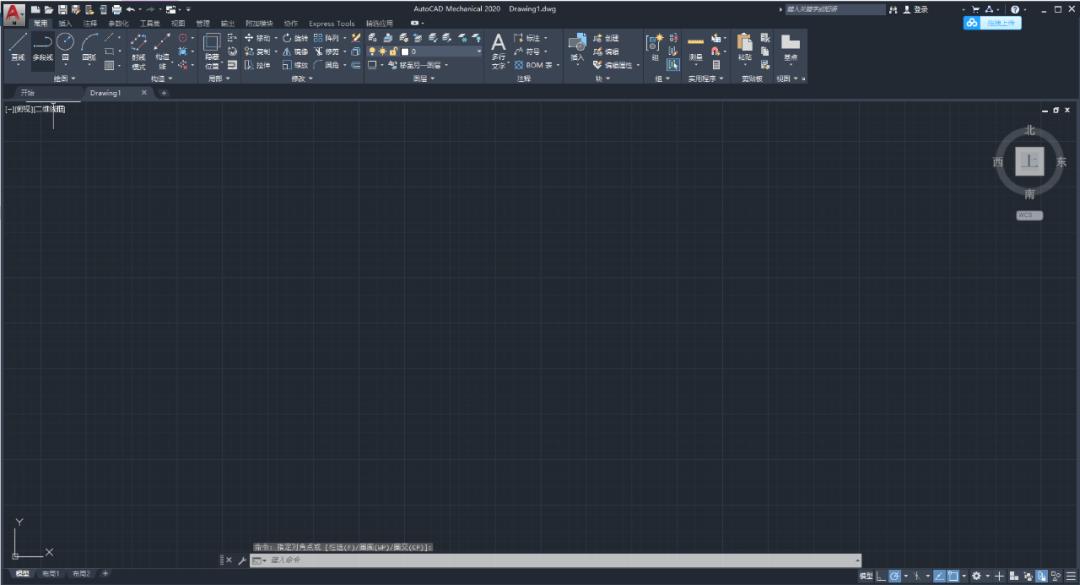Toggle polar tracking in the status bar

click(x=894, y=576)
